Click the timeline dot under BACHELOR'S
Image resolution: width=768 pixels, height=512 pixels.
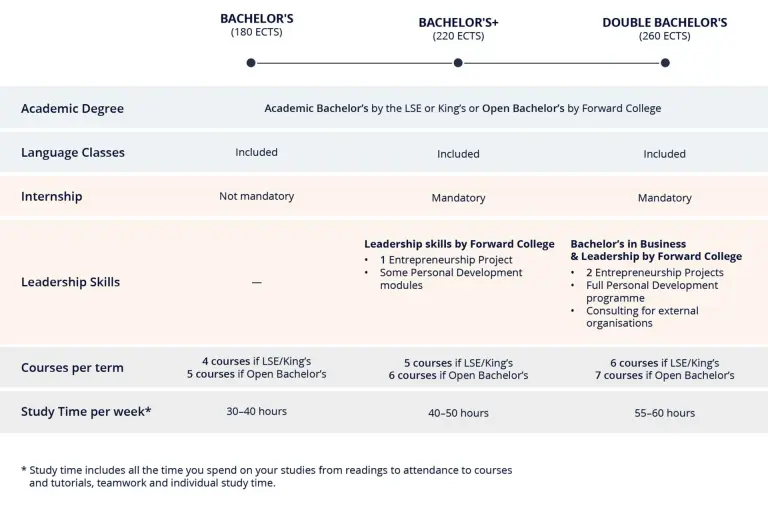tap(251, 63)
